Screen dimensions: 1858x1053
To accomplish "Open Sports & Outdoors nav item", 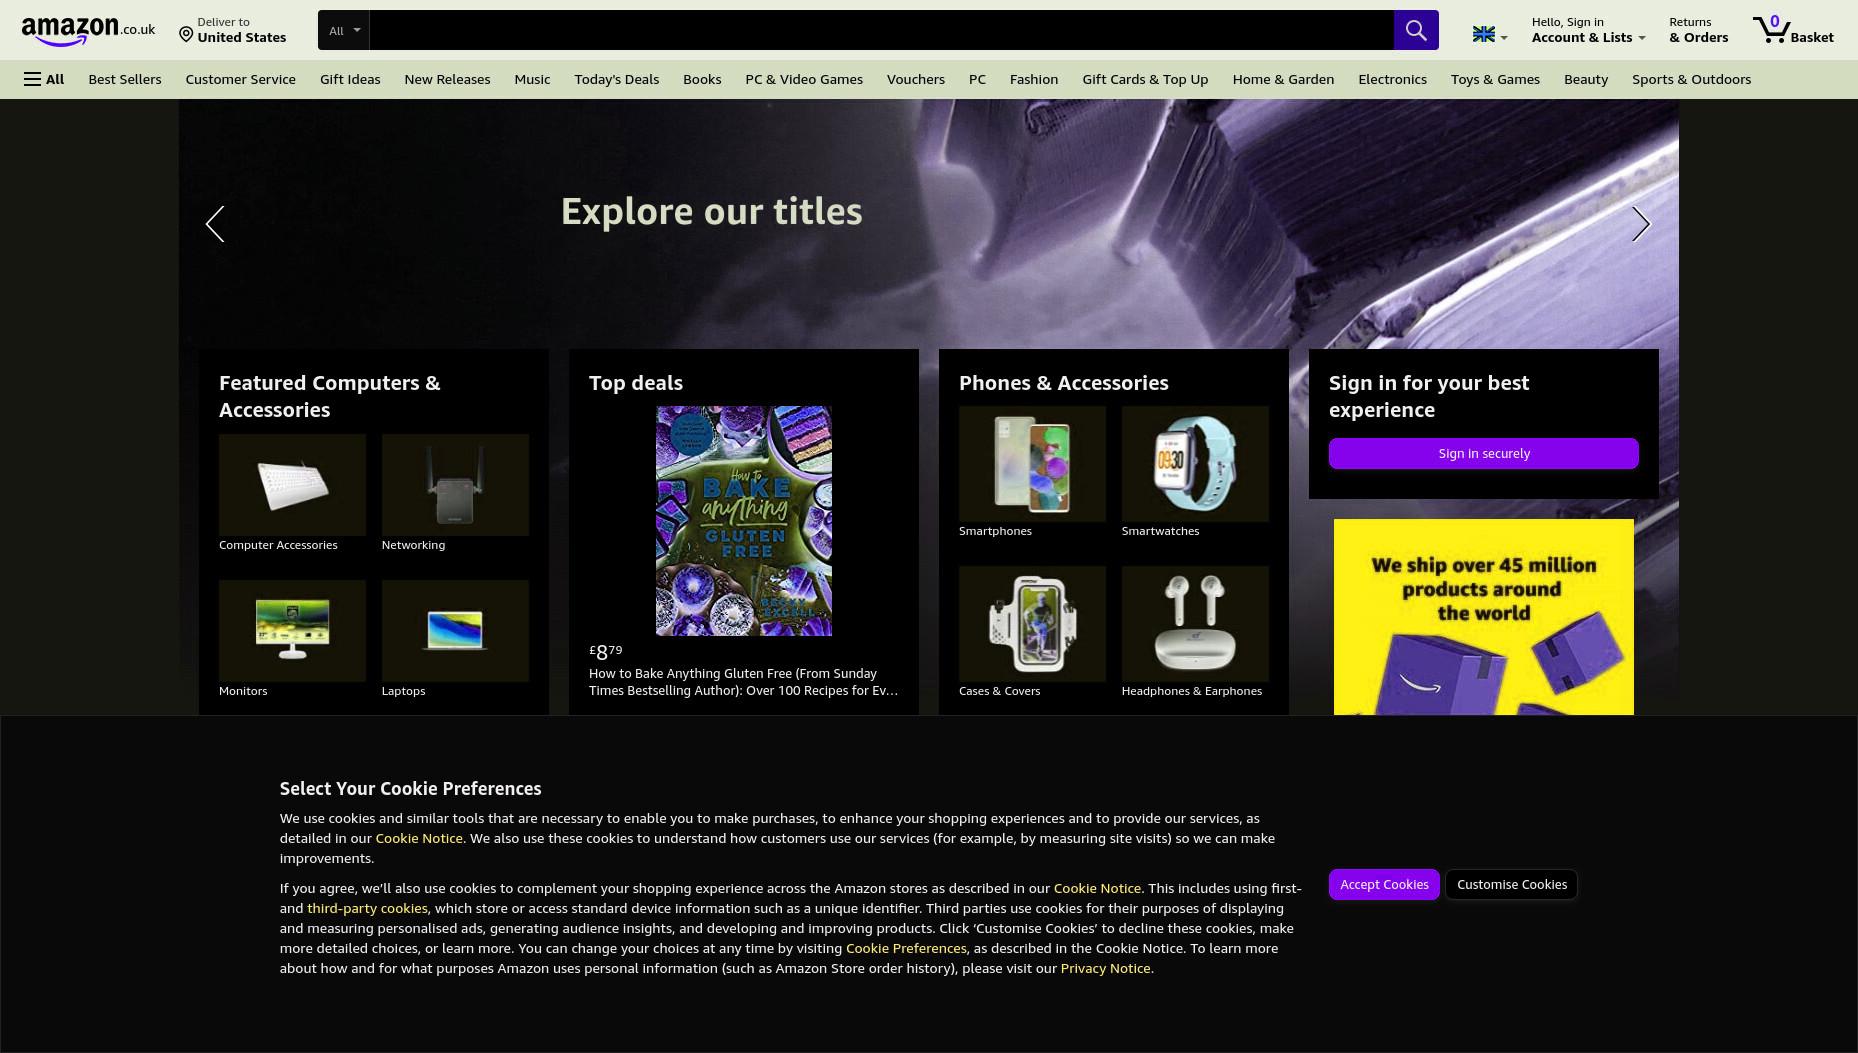I will (1691, 79).
